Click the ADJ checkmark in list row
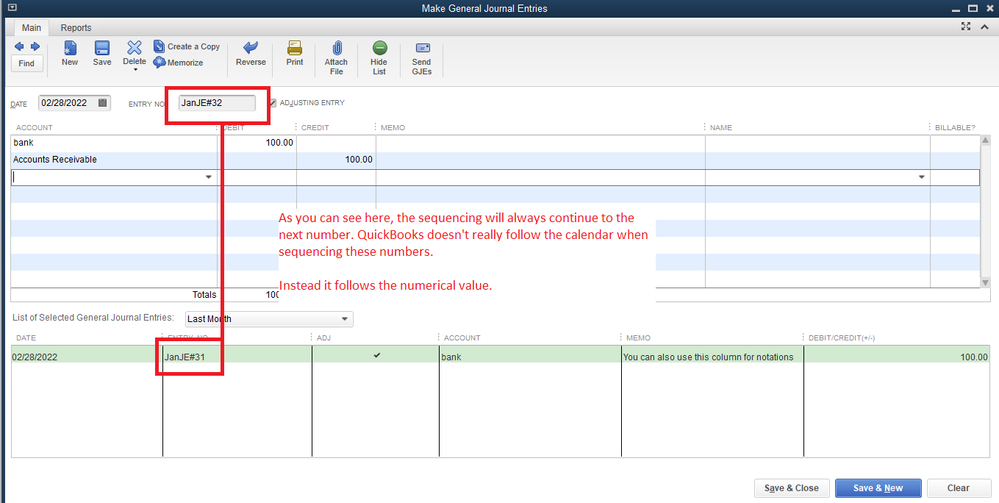999x503 pixels. (x=377, y=356)
